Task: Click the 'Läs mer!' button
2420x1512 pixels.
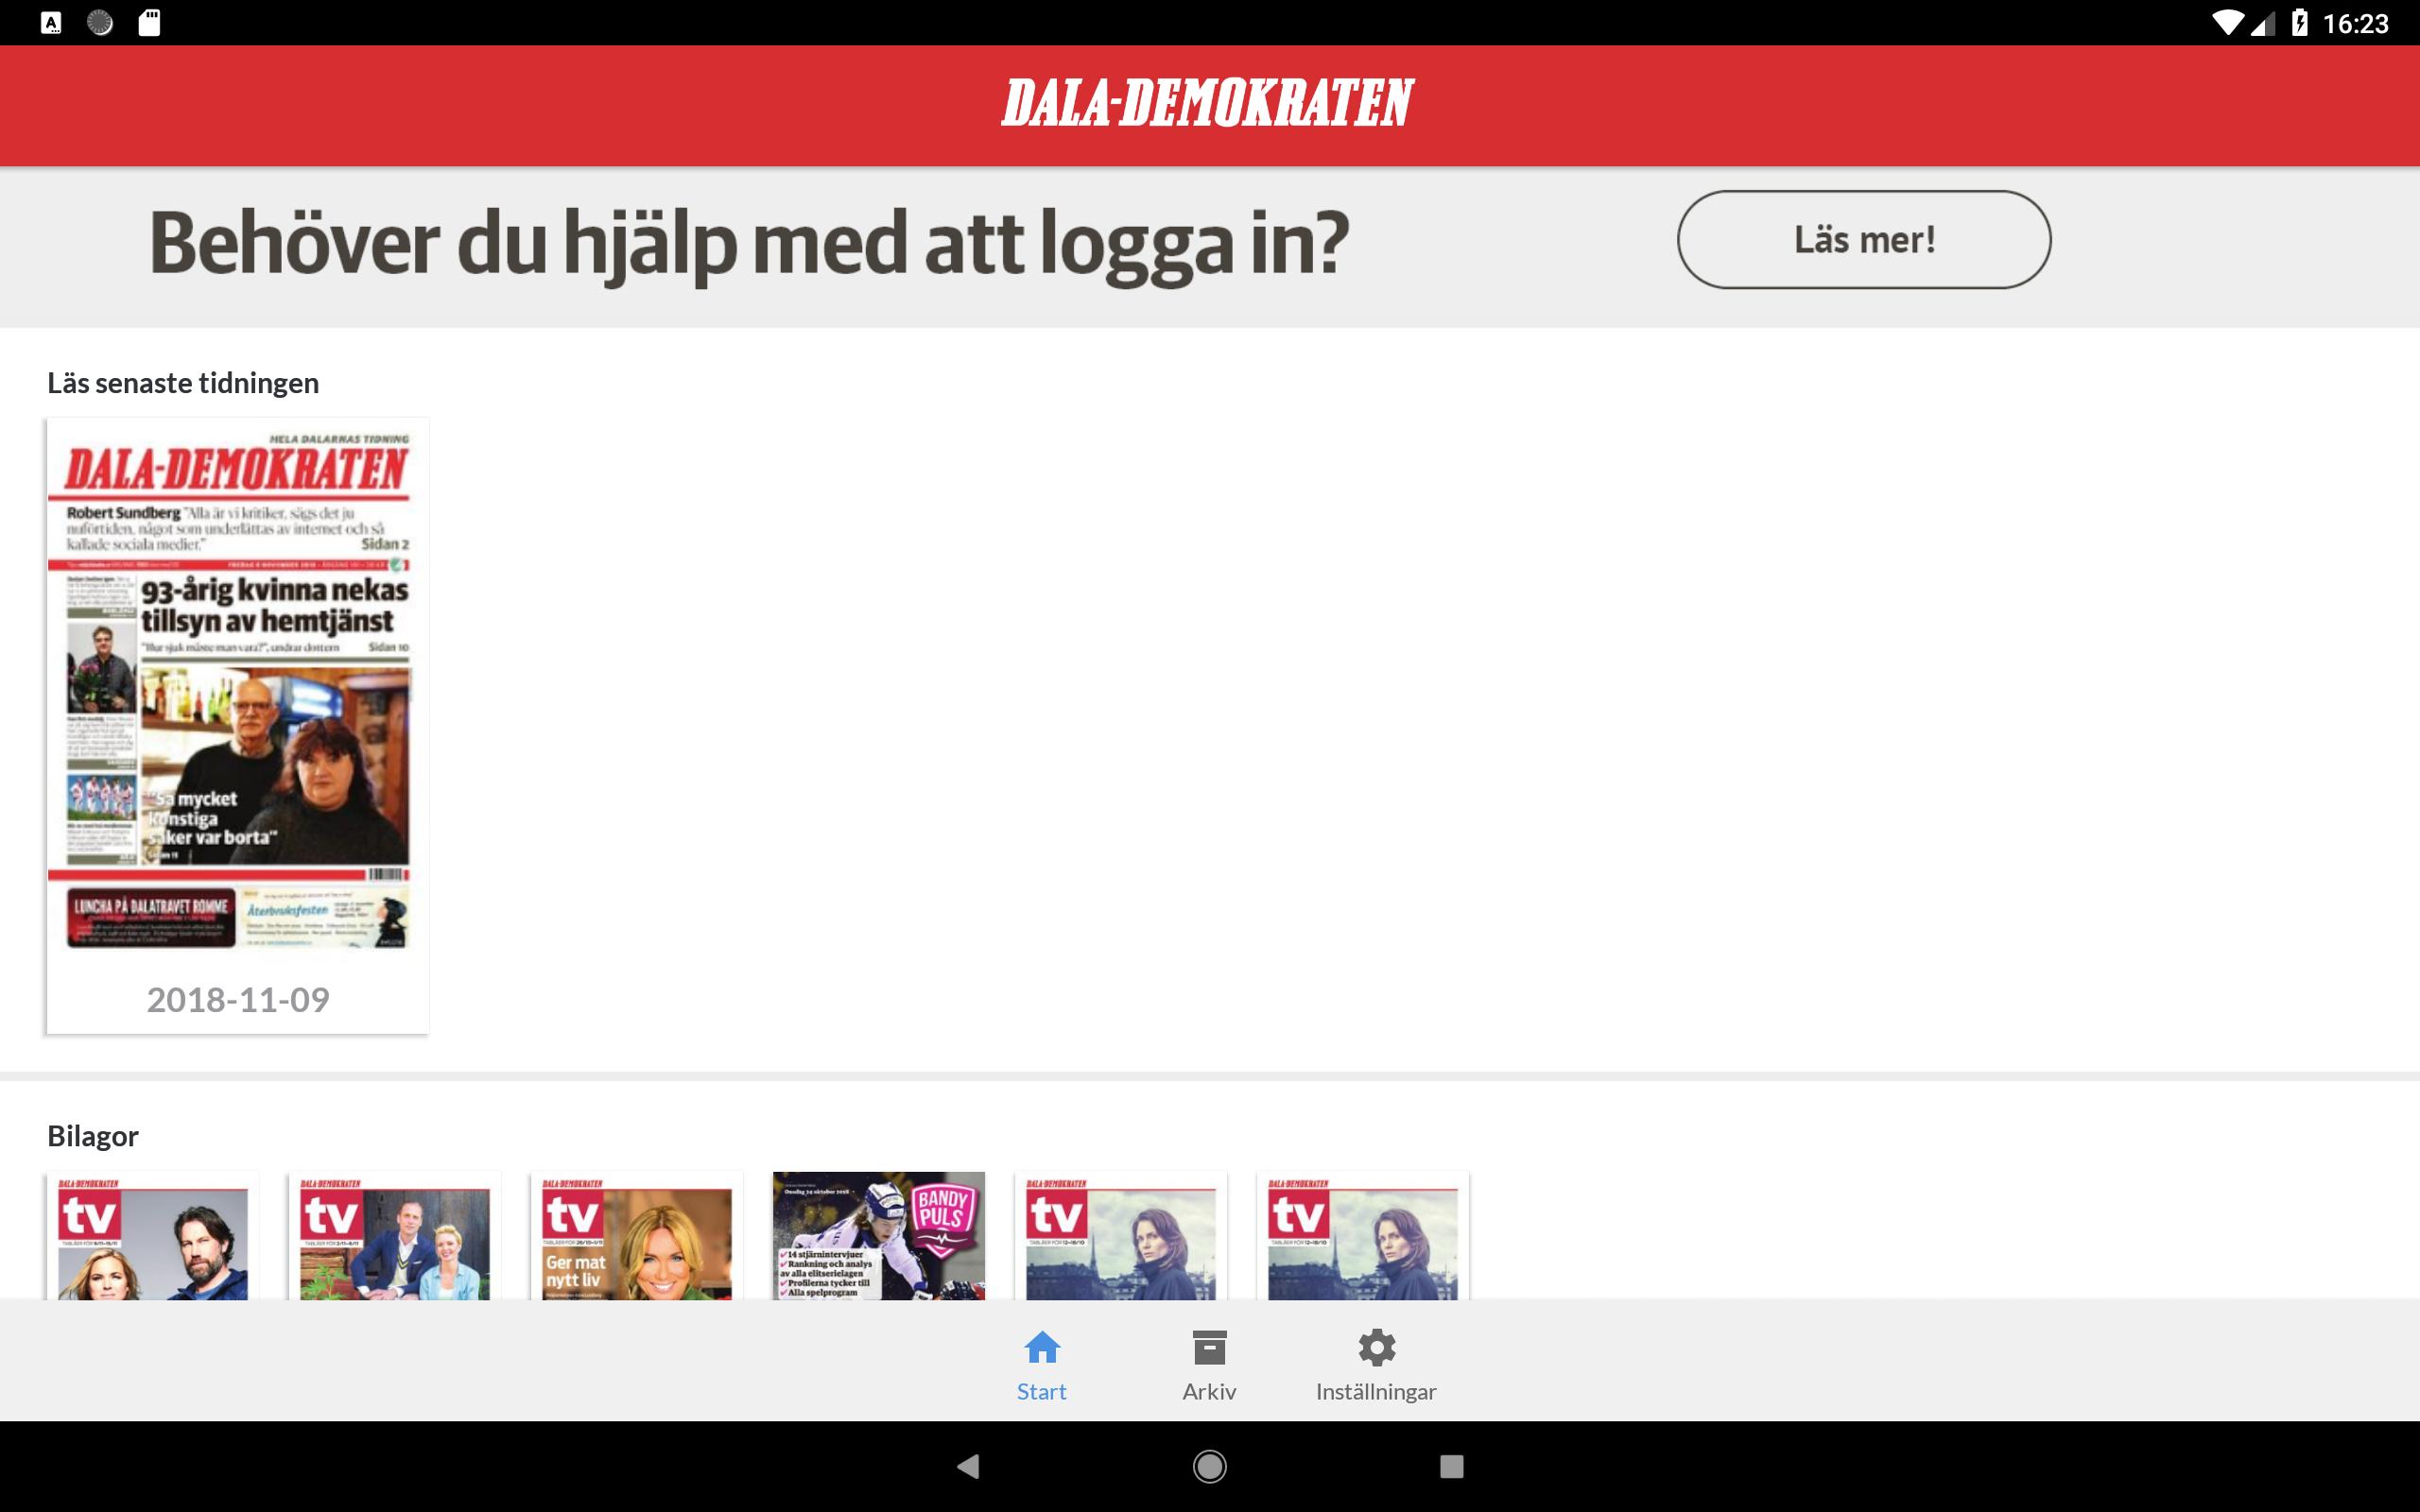Action: point(1864,240)
